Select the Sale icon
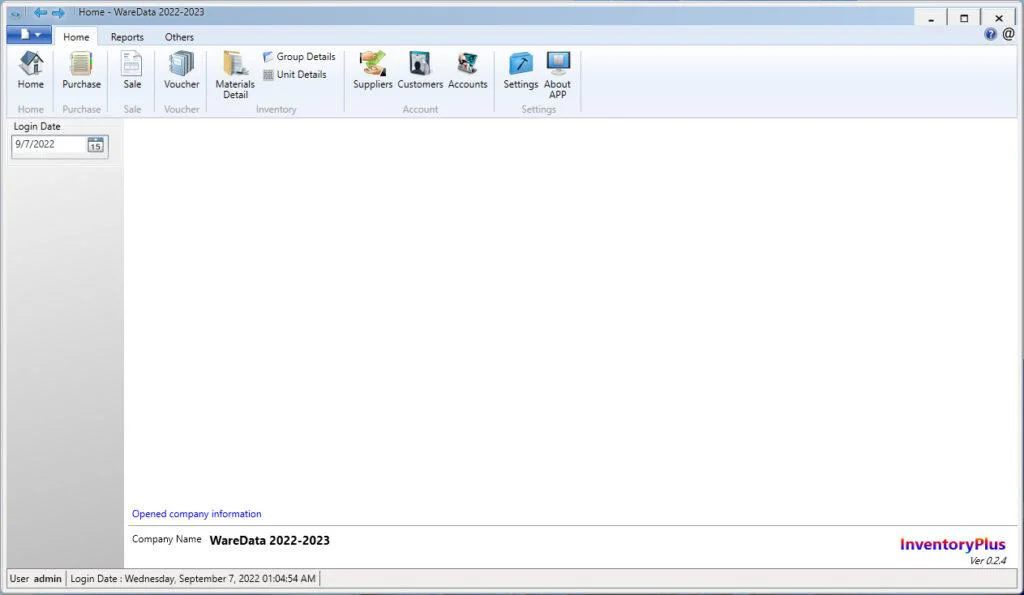 (x=132, y=72)
